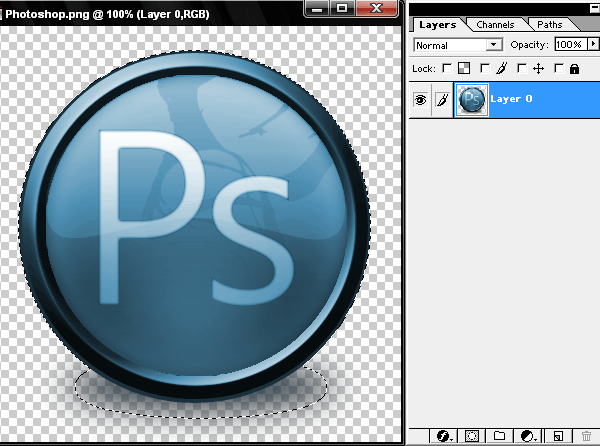Enable lock position checkbox
This screenshot has height=446, width=600.
(x=522, y=68)
